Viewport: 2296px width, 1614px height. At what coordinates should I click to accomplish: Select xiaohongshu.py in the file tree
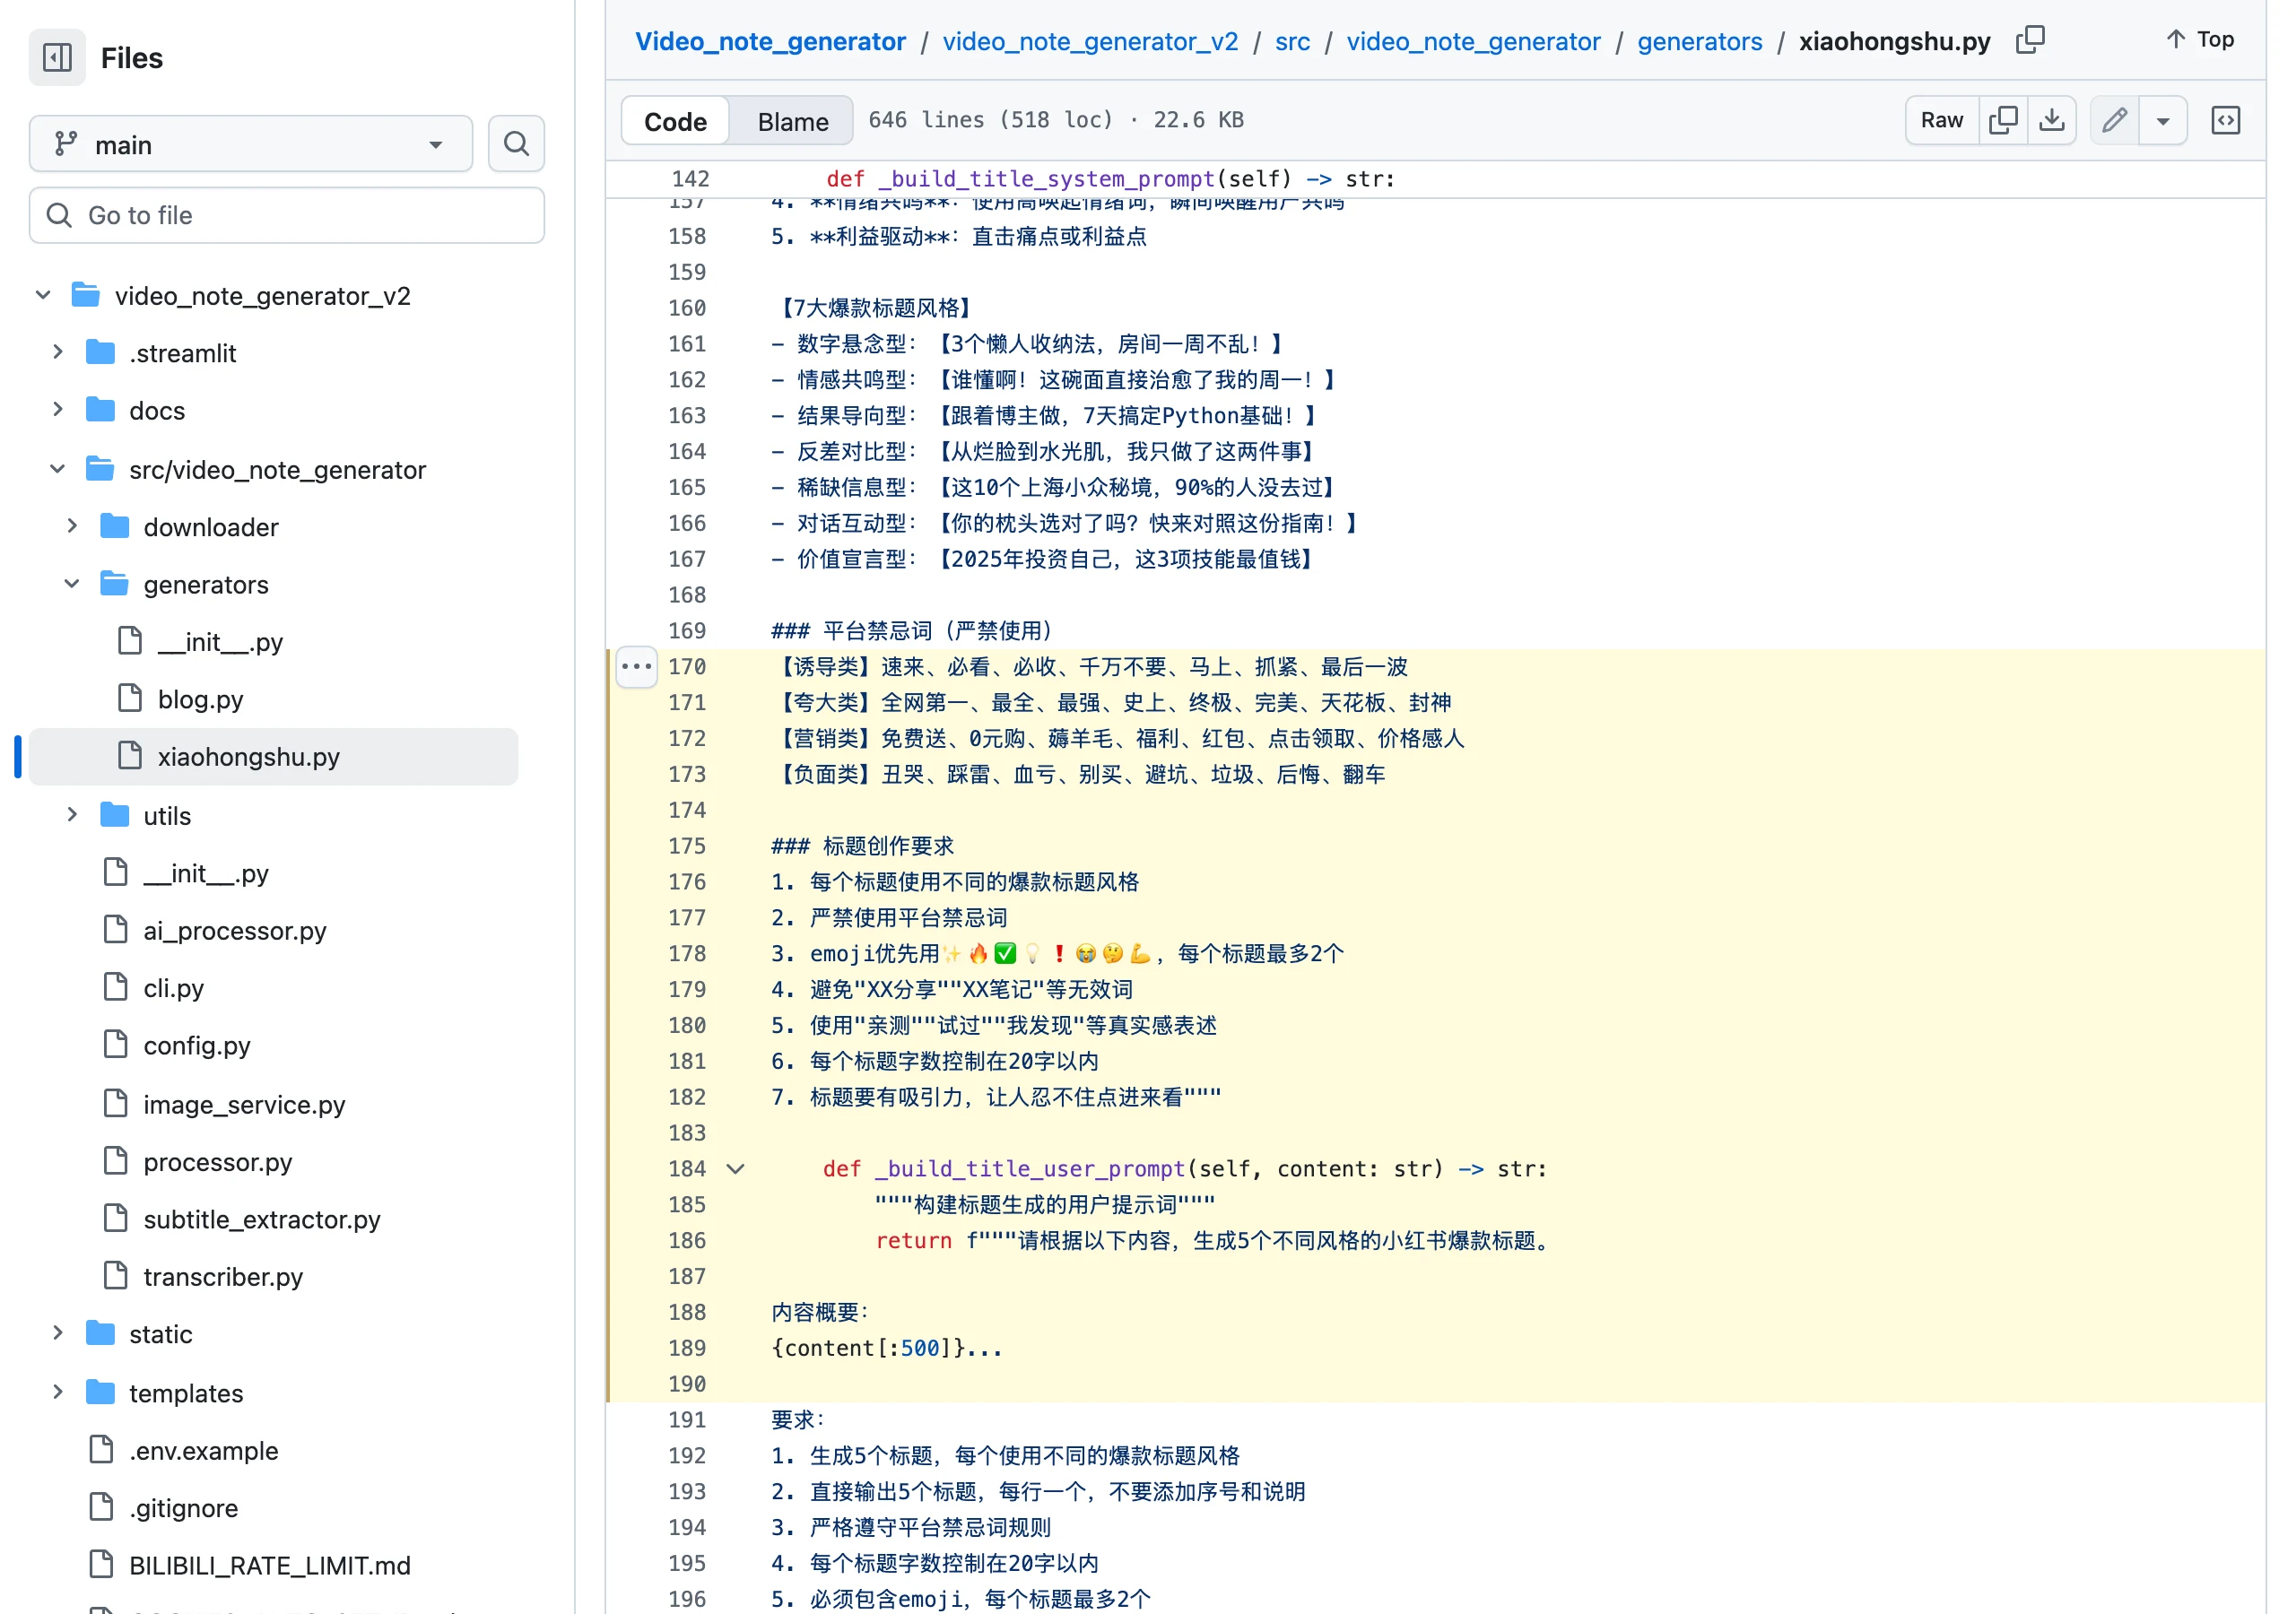coord(273,756)
